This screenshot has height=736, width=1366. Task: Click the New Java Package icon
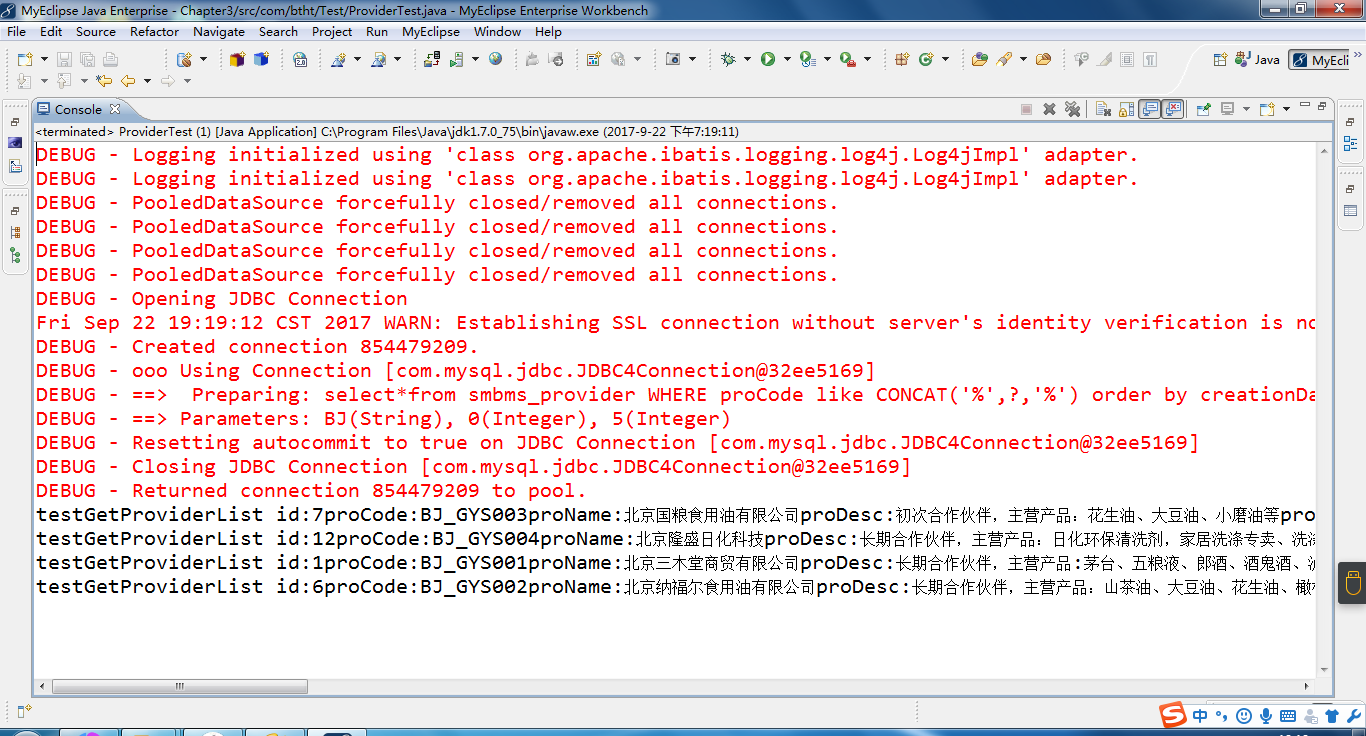(x=902, y=59)
